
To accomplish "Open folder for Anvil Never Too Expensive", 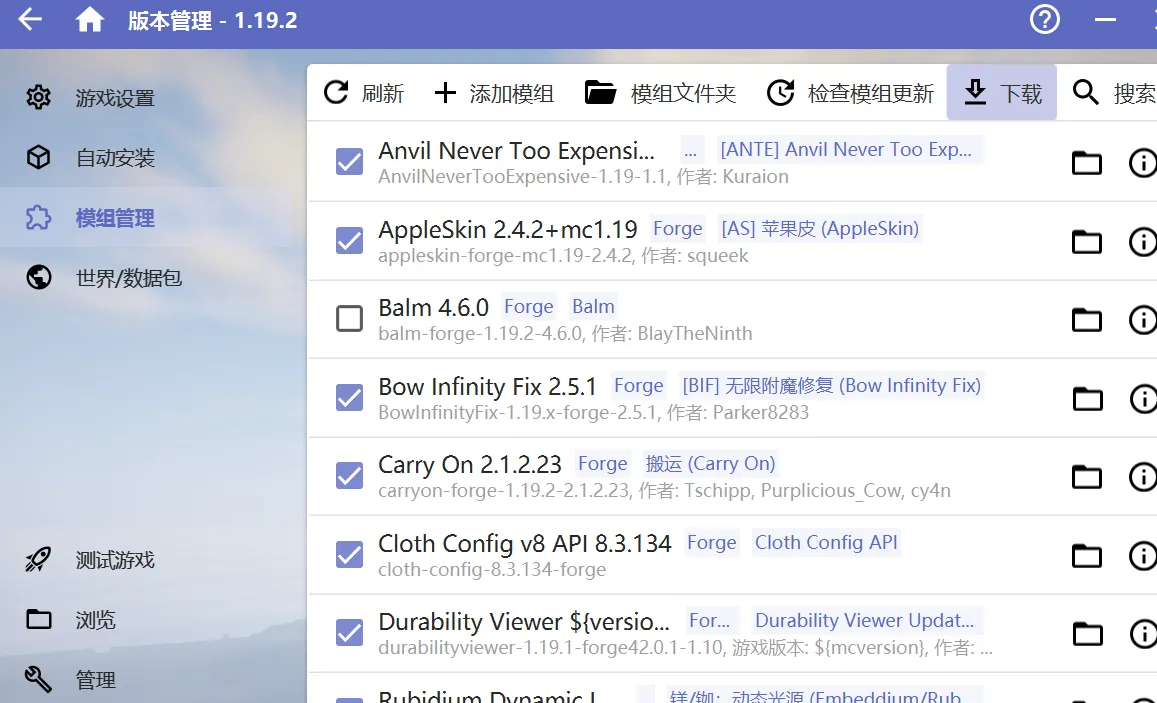I will pyautogui.click(x=1087, y=162).
